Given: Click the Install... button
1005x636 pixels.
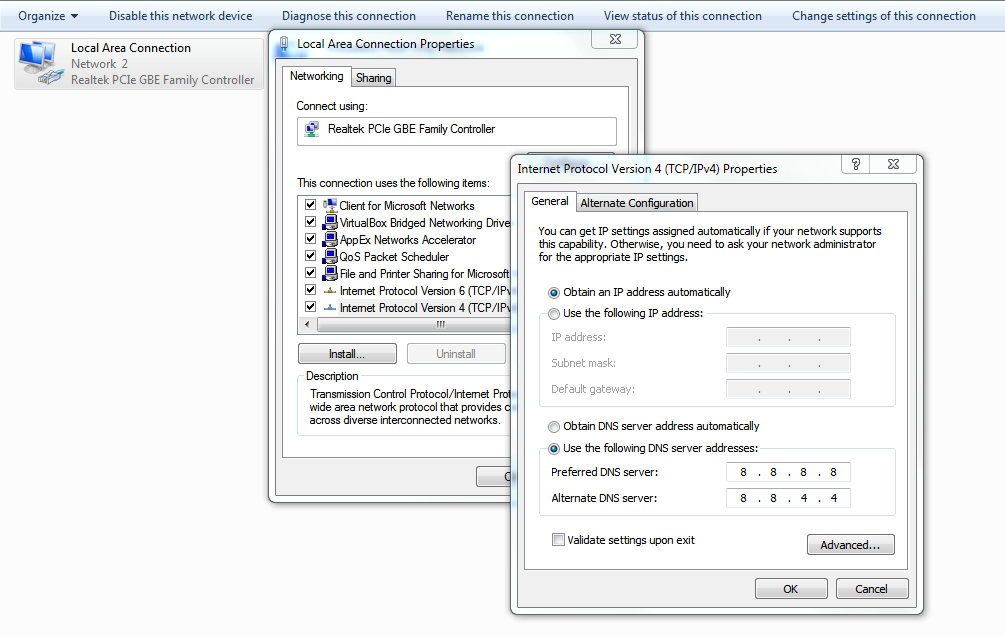Looking at the screenshot, I should [347, 354].
